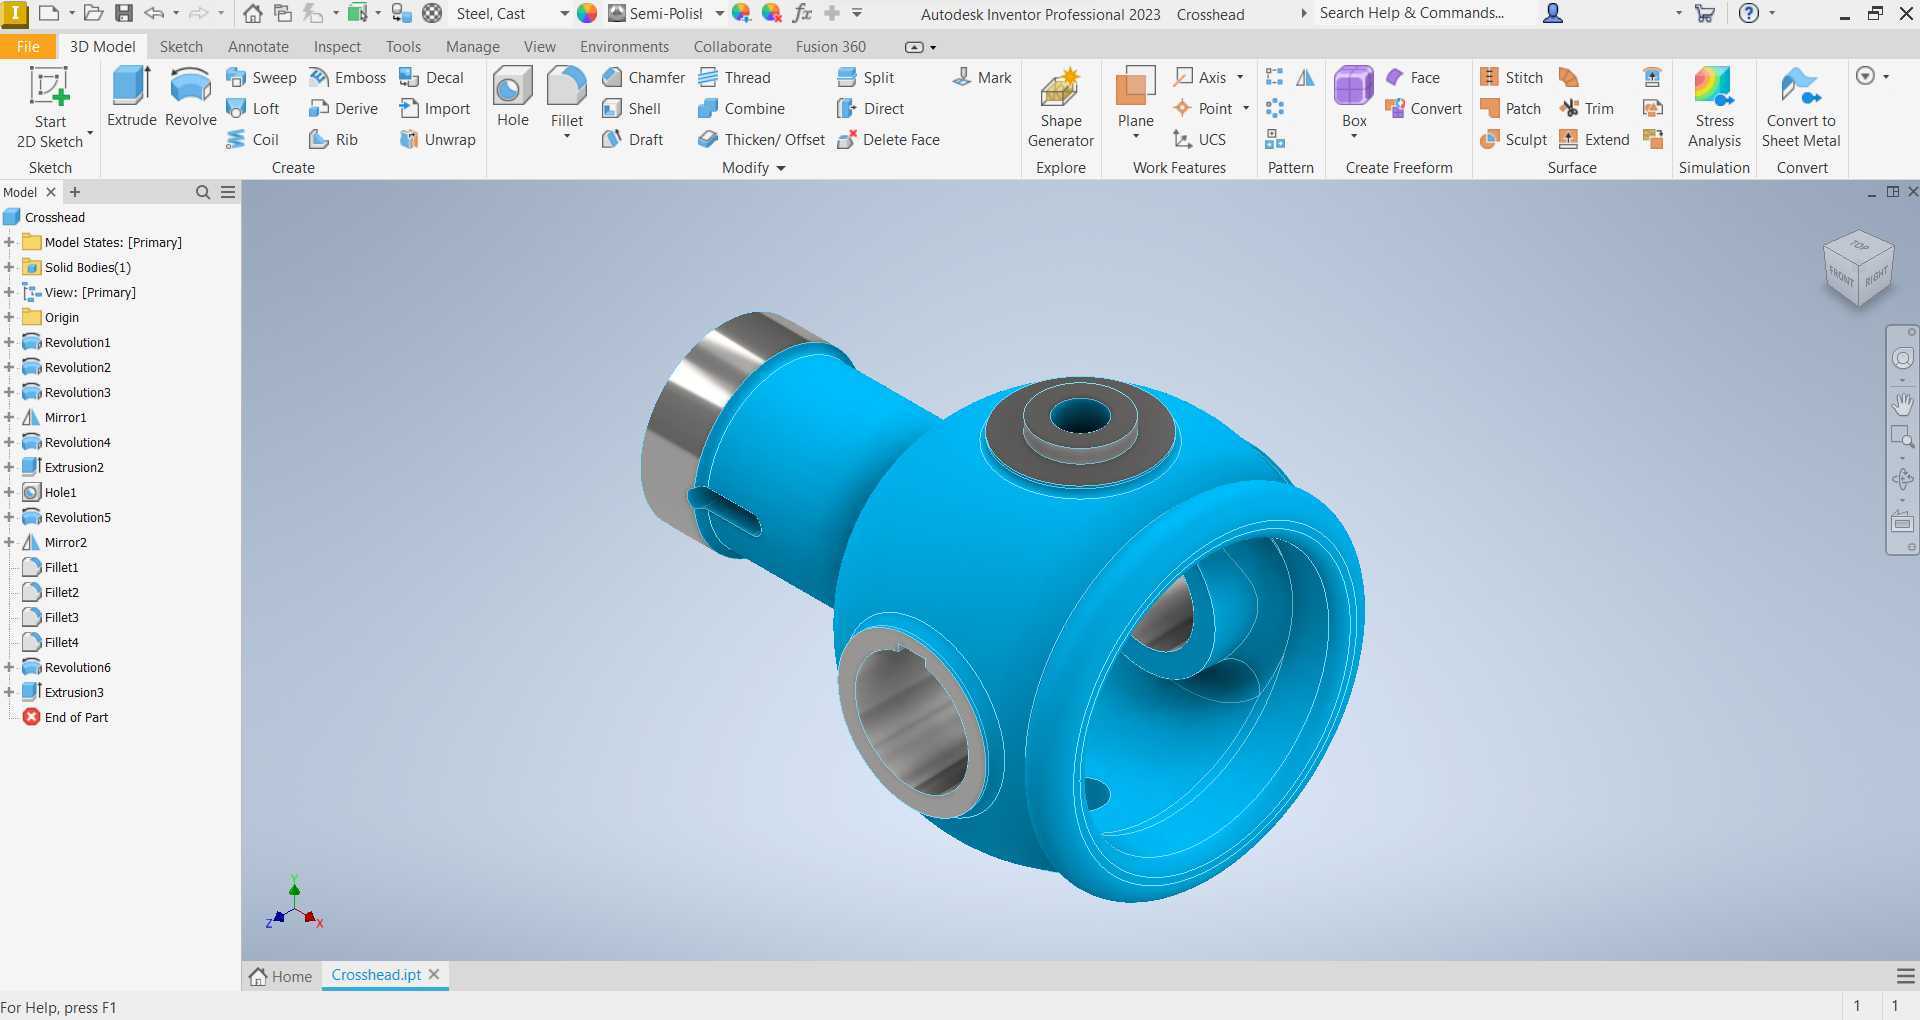Choose the Loft tool
The image size is (1920, 1020).
(253, 108)
